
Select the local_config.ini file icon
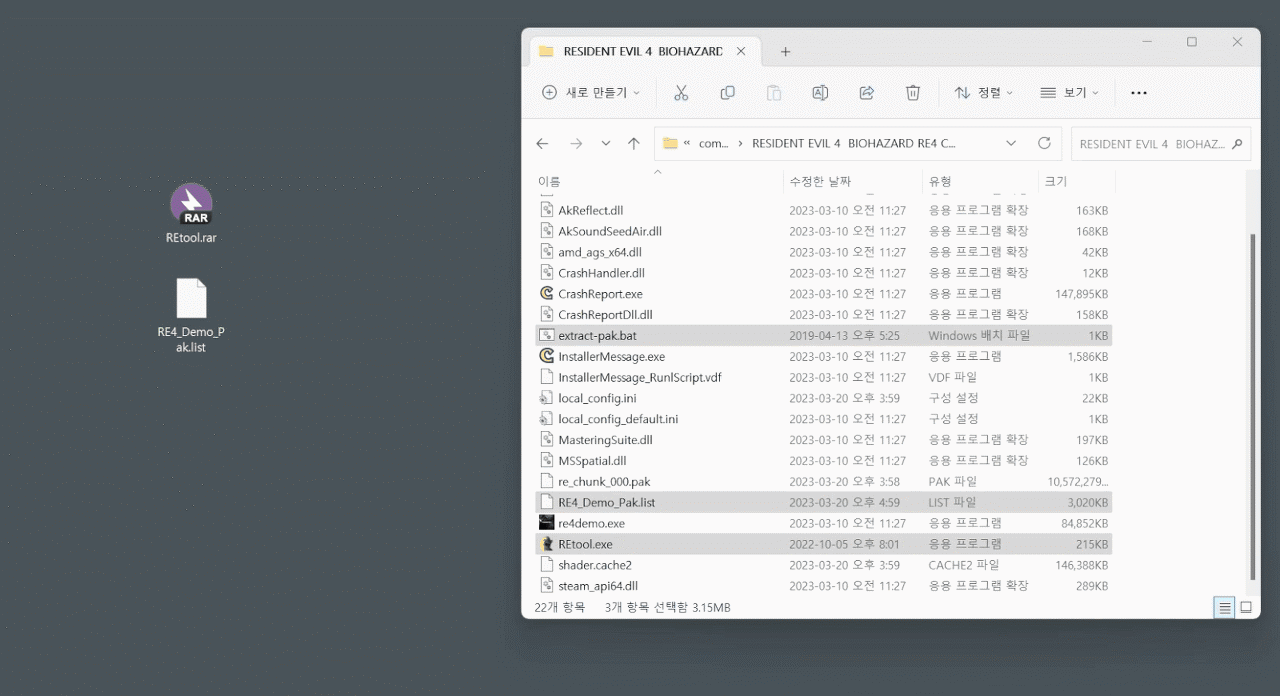[547, 398]
